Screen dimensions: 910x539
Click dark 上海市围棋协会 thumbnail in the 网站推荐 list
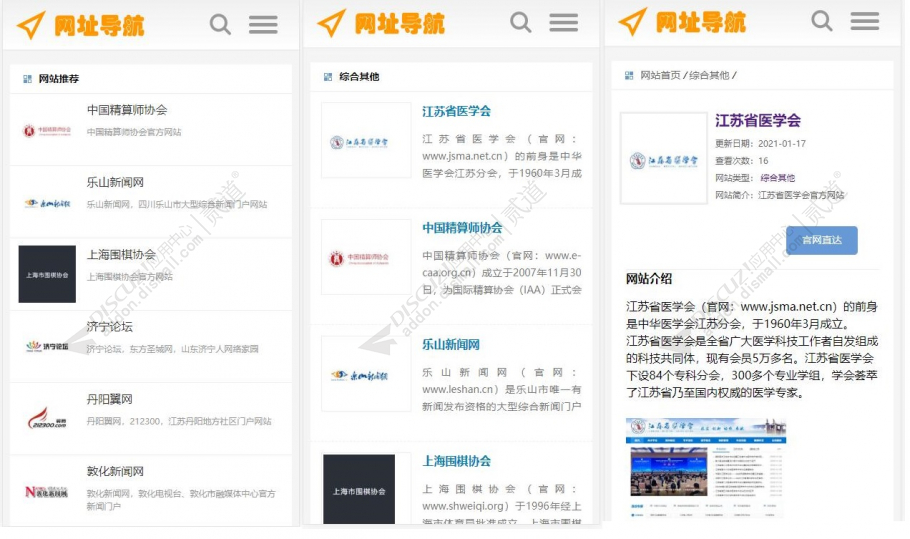click(47, 274)
